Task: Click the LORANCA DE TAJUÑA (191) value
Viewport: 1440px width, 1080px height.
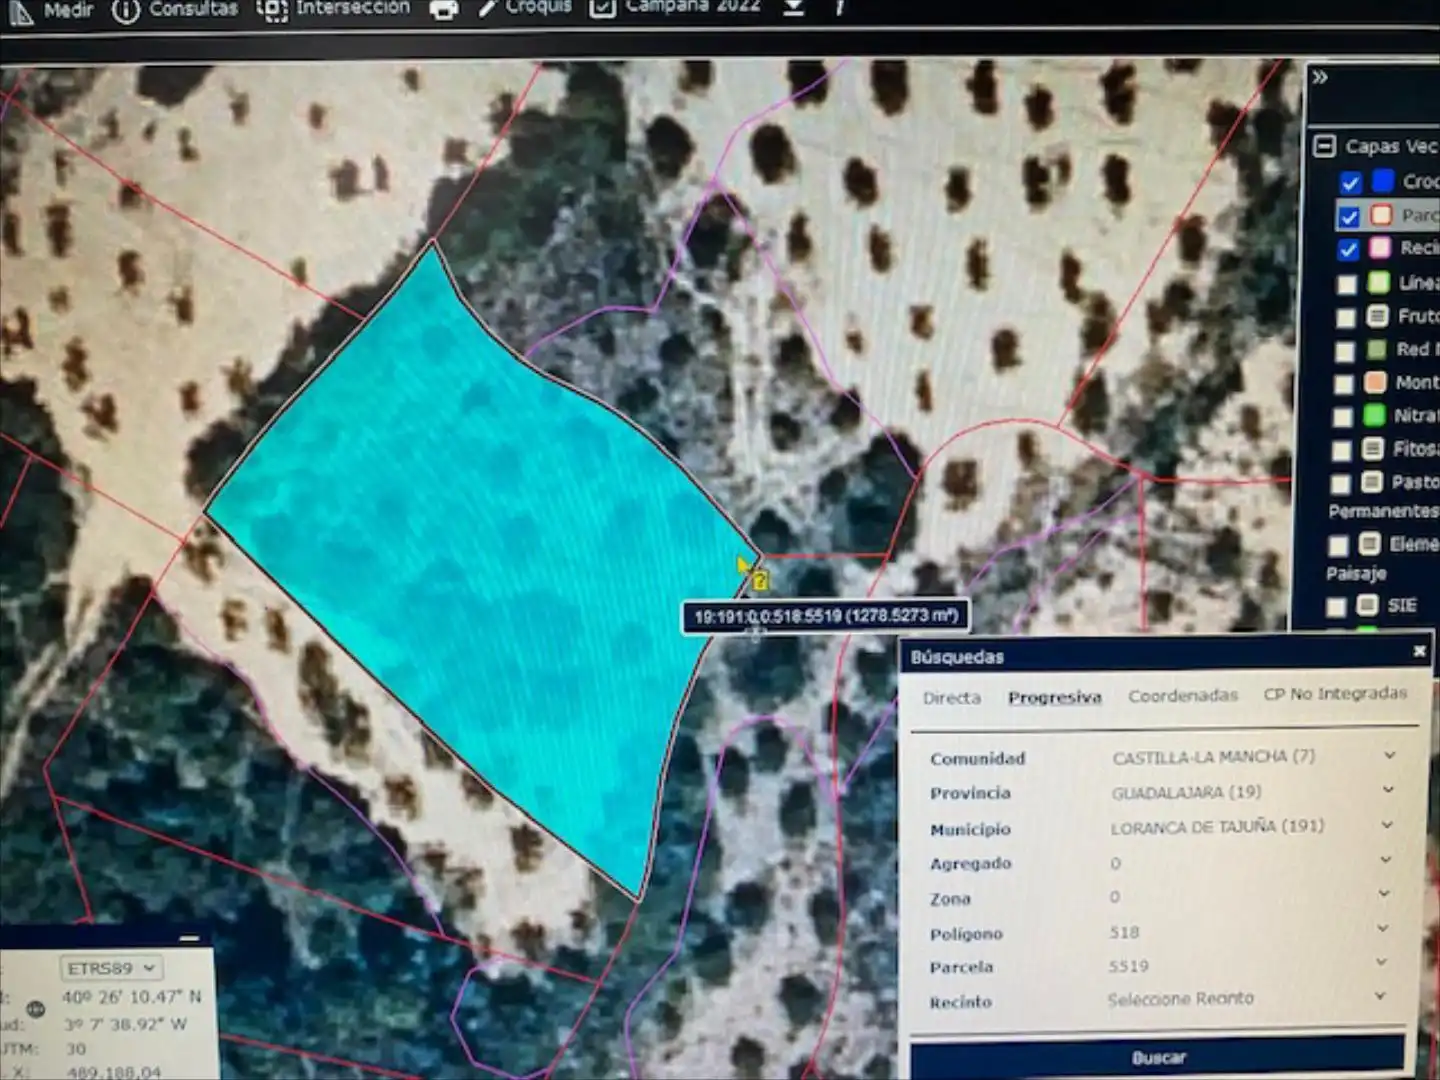Action: (x=1217, y=827)
